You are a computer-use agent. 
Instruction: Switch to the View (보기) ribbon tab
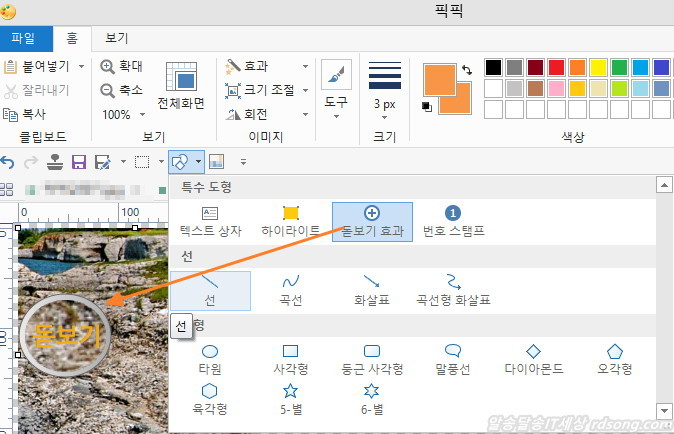click(117, 39)
